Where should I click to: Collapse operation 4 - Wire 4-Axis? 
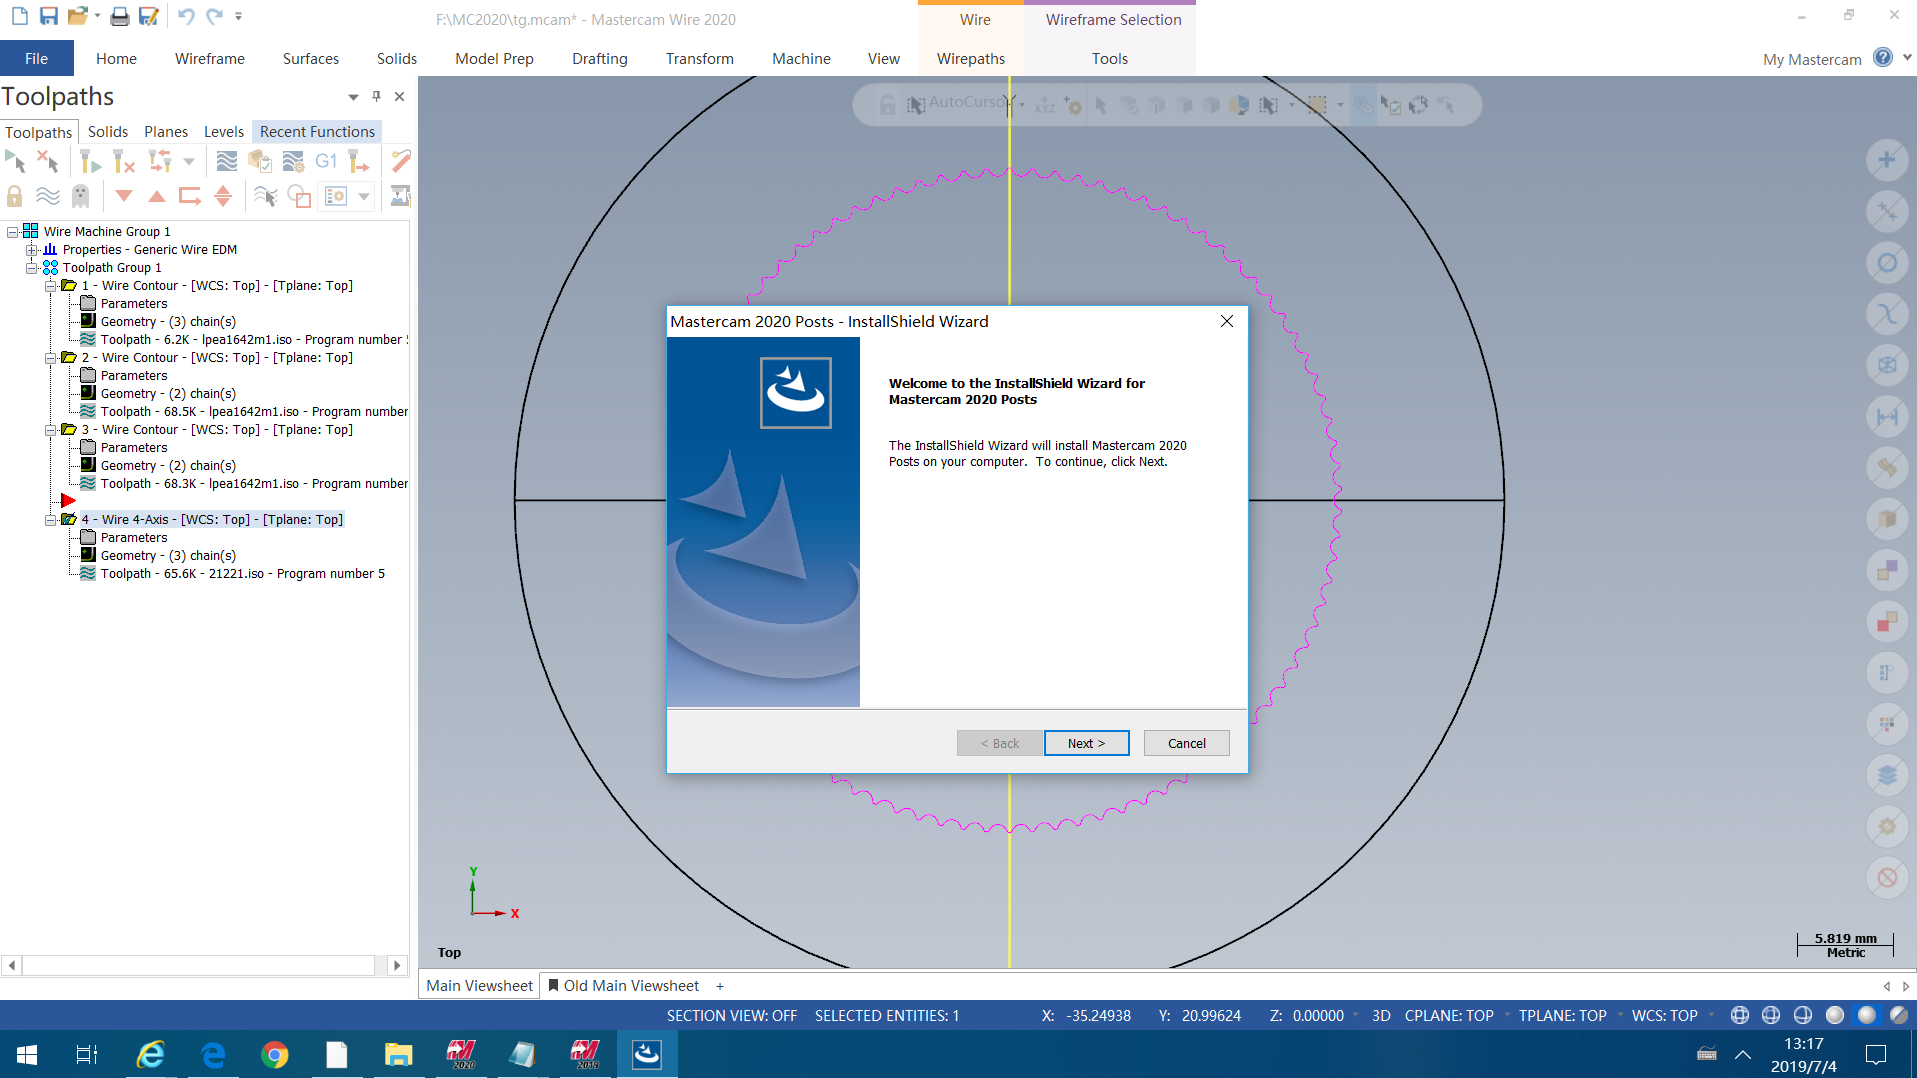click(50, 520)
